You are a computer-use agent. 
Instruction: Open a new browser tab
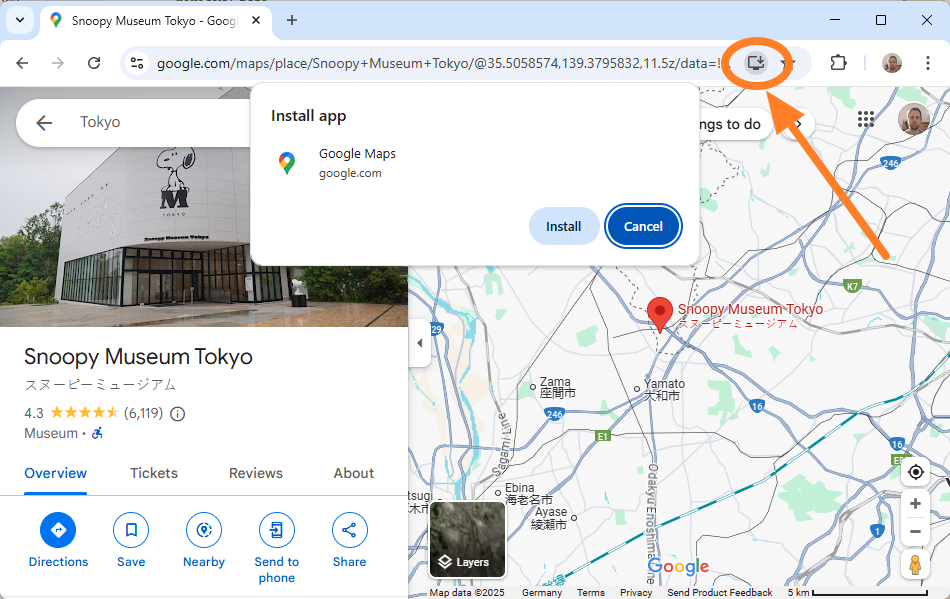tap(291, 20)
